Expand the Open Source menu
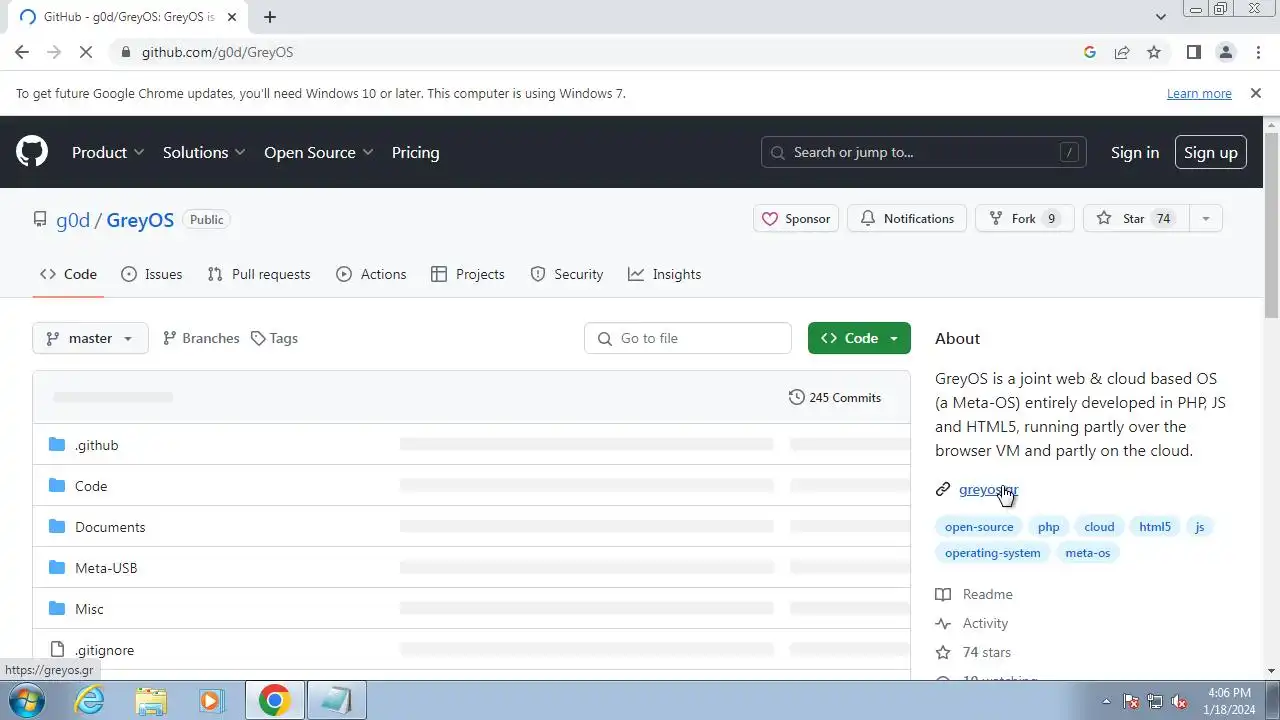The image size is (1280, 720). pyautogui.click(x=318, y=152)
